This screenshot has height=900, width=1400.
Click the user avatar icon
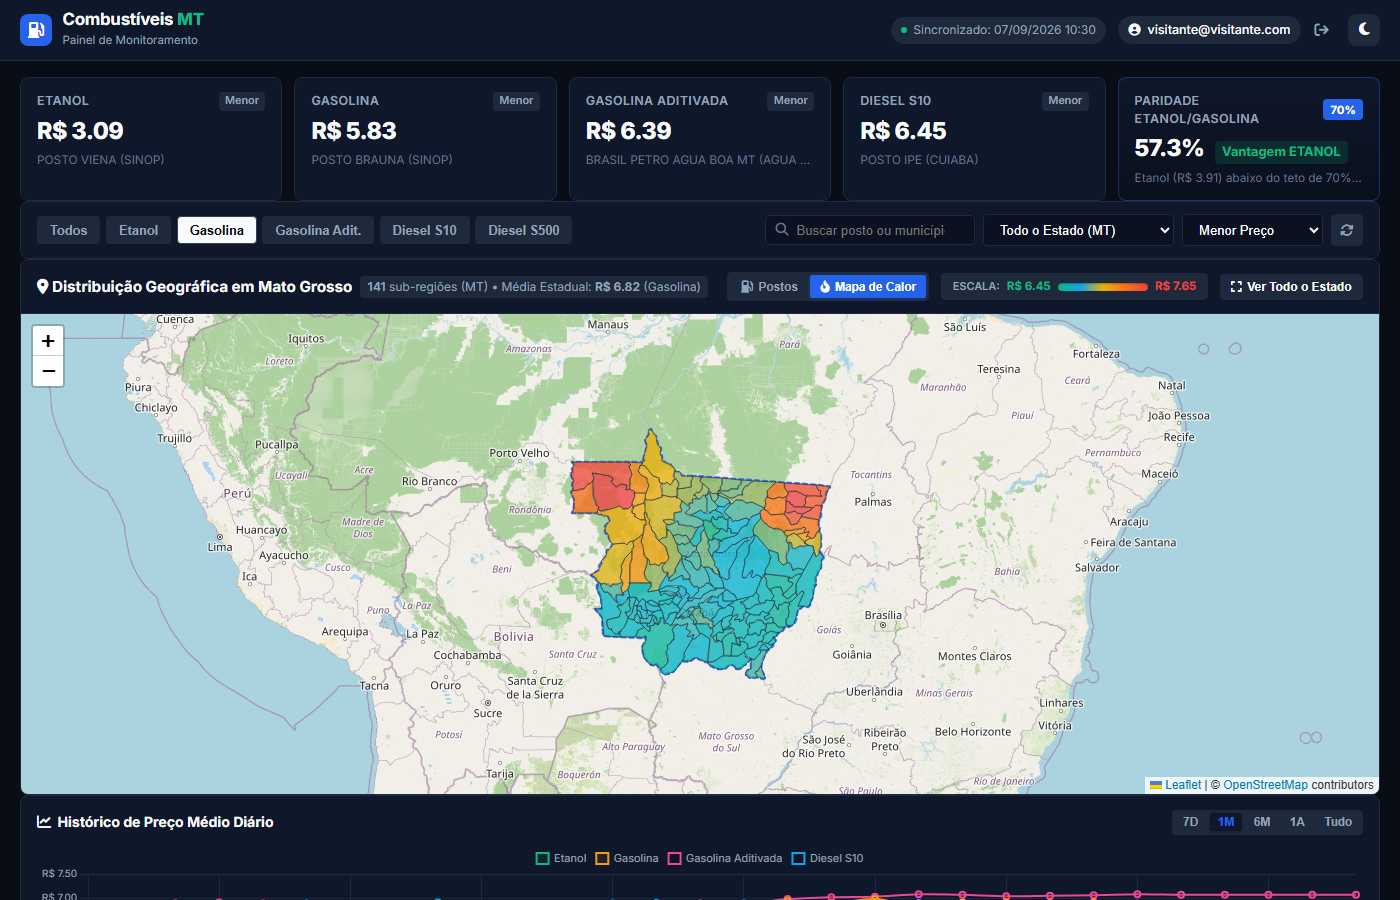pyautogui.click(x=1134, y=30)
